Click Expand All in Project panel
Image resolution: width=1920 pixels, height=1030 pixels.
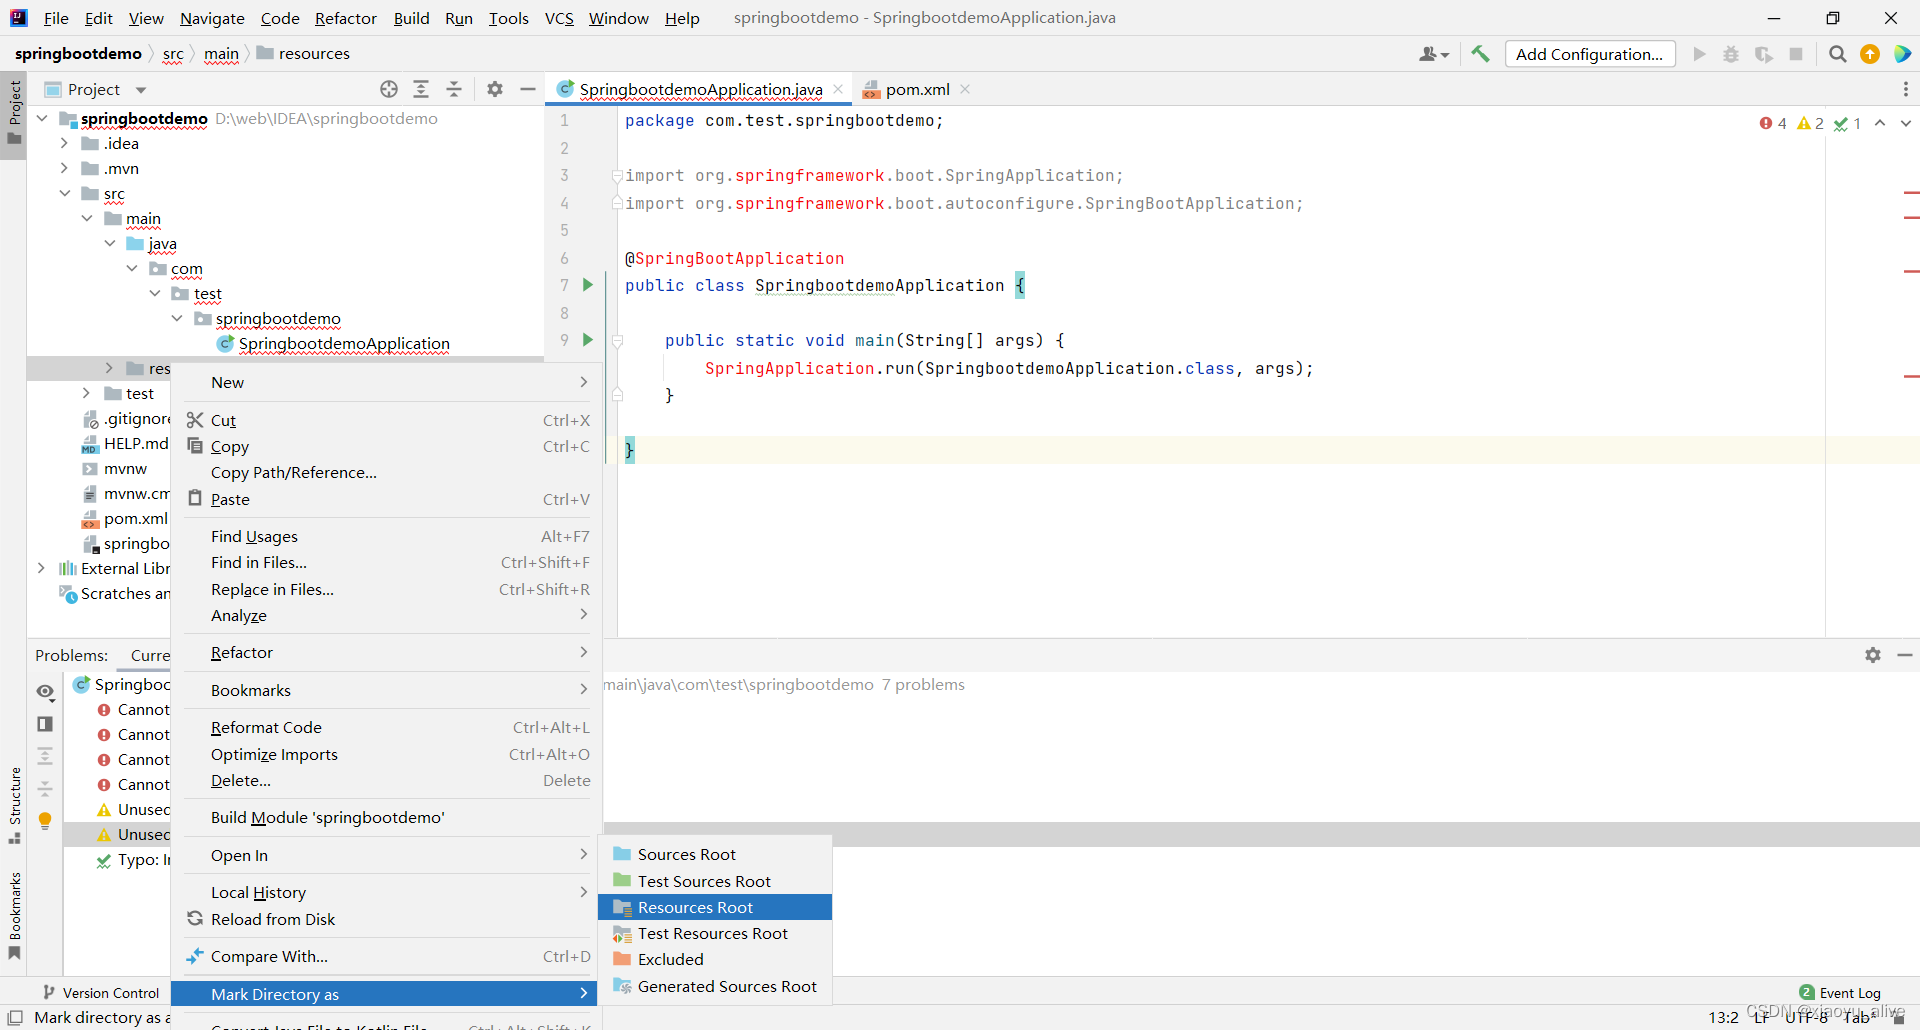tap(421, 89)
